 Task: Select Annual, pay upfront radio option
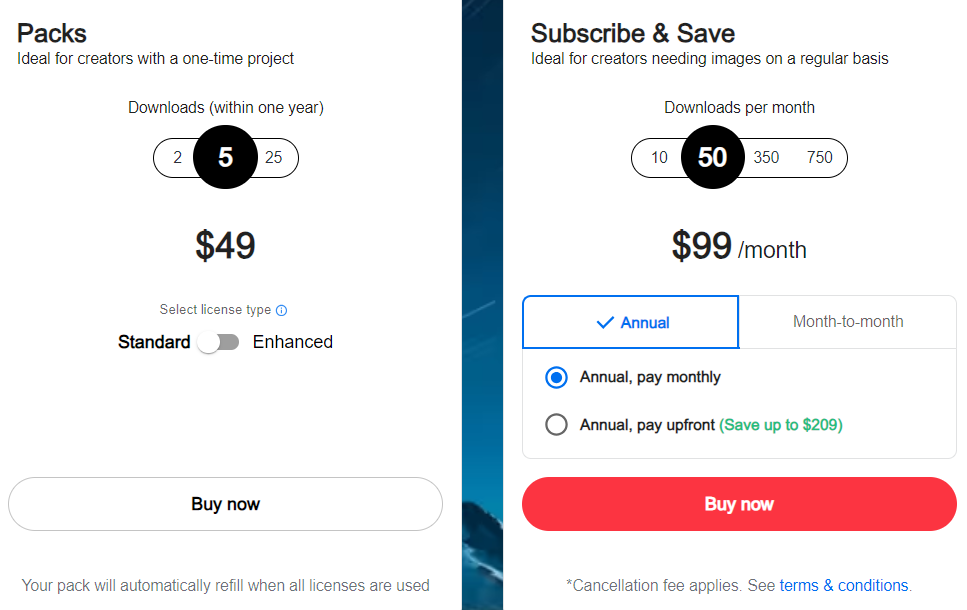pos(556,424)
